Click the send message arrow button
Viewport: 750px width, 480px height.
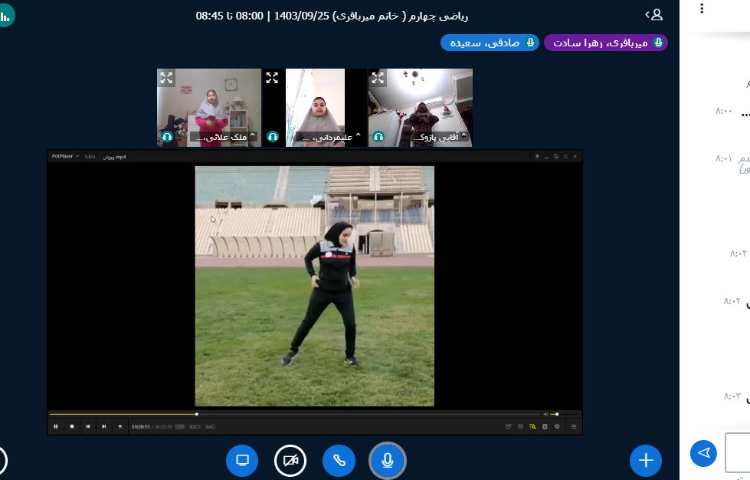click(x=704, y=453)
